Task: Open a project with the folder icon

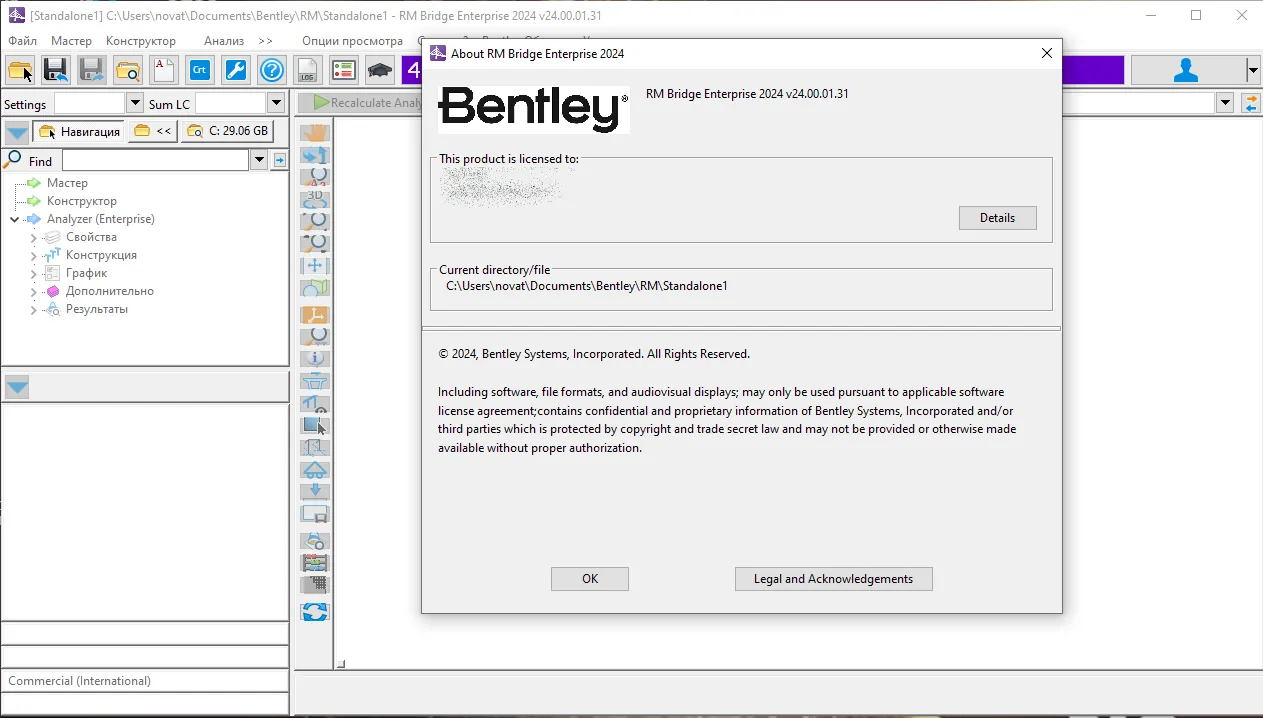Action: [20, 70]
